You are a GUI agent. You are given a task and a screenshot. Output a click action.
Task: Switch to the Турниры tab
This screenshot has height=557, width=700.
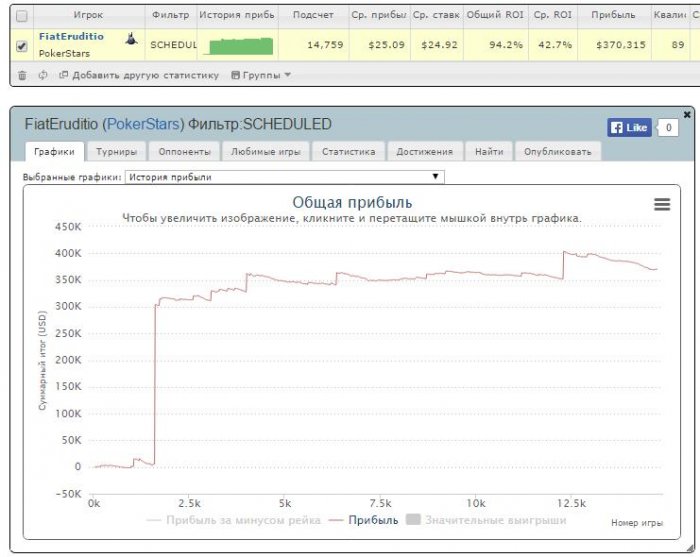pos(116,152)
